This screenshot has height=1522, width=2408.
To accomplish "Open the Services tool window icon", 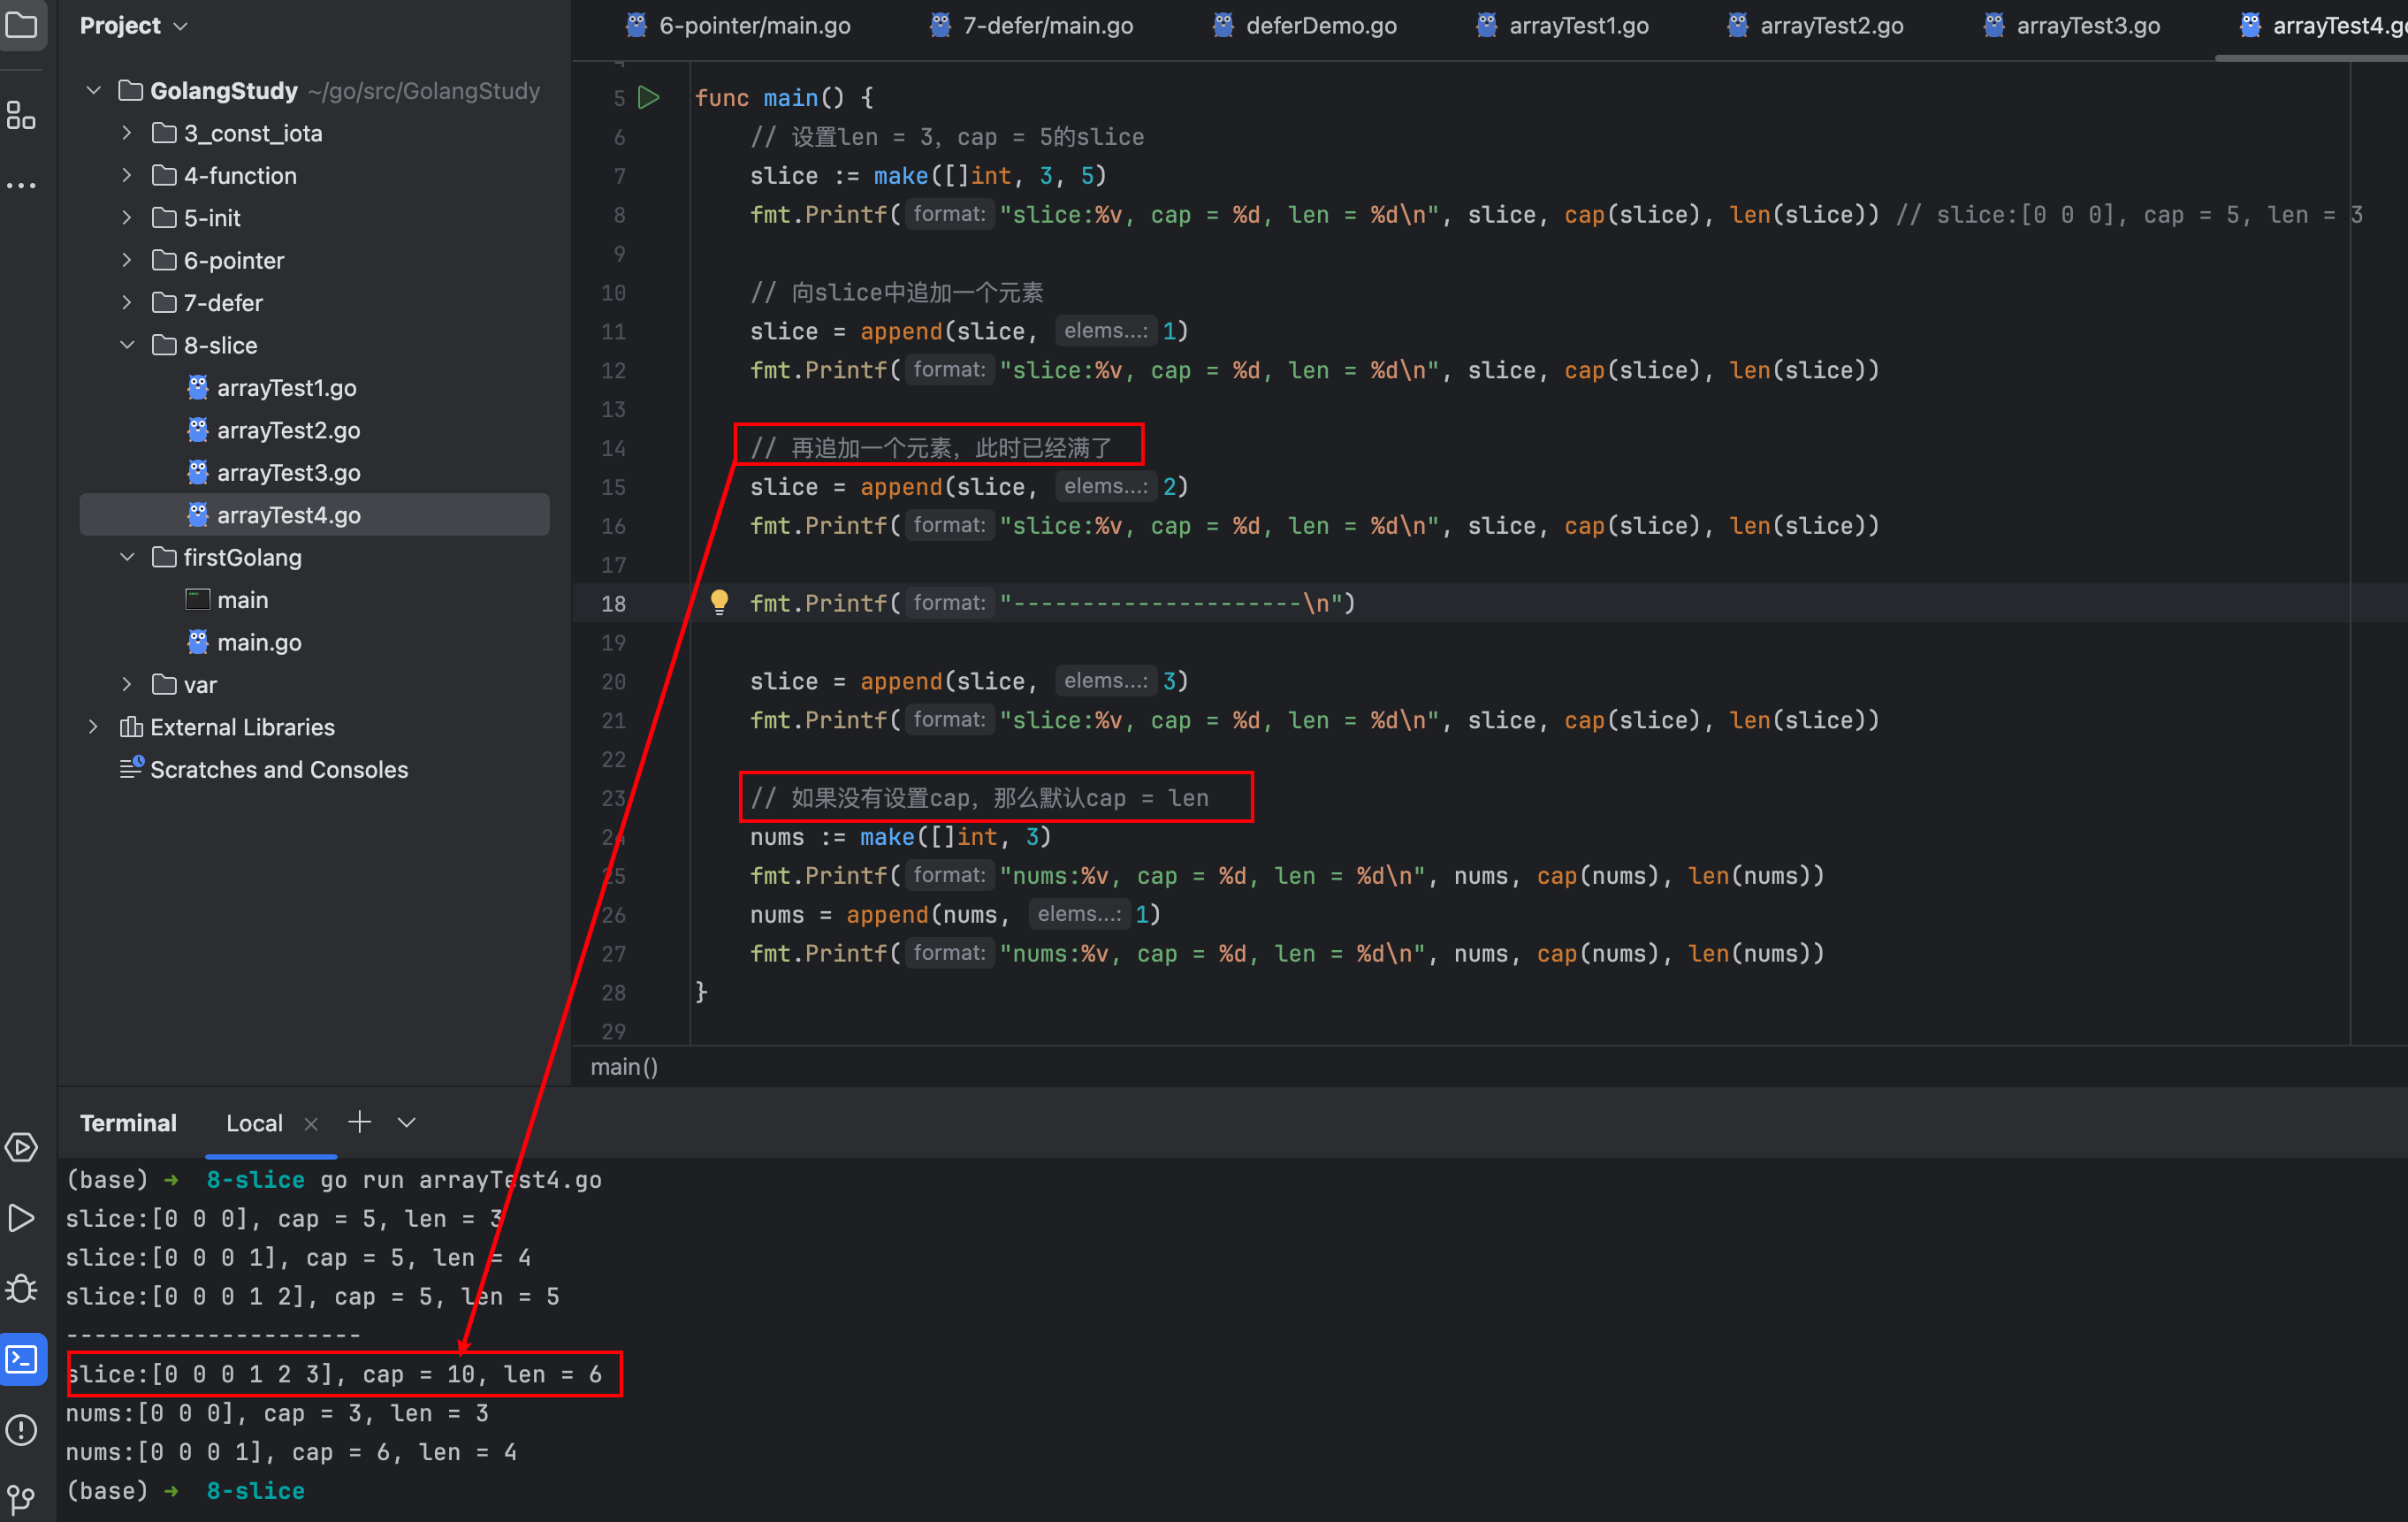I will tap(22, 1147).
